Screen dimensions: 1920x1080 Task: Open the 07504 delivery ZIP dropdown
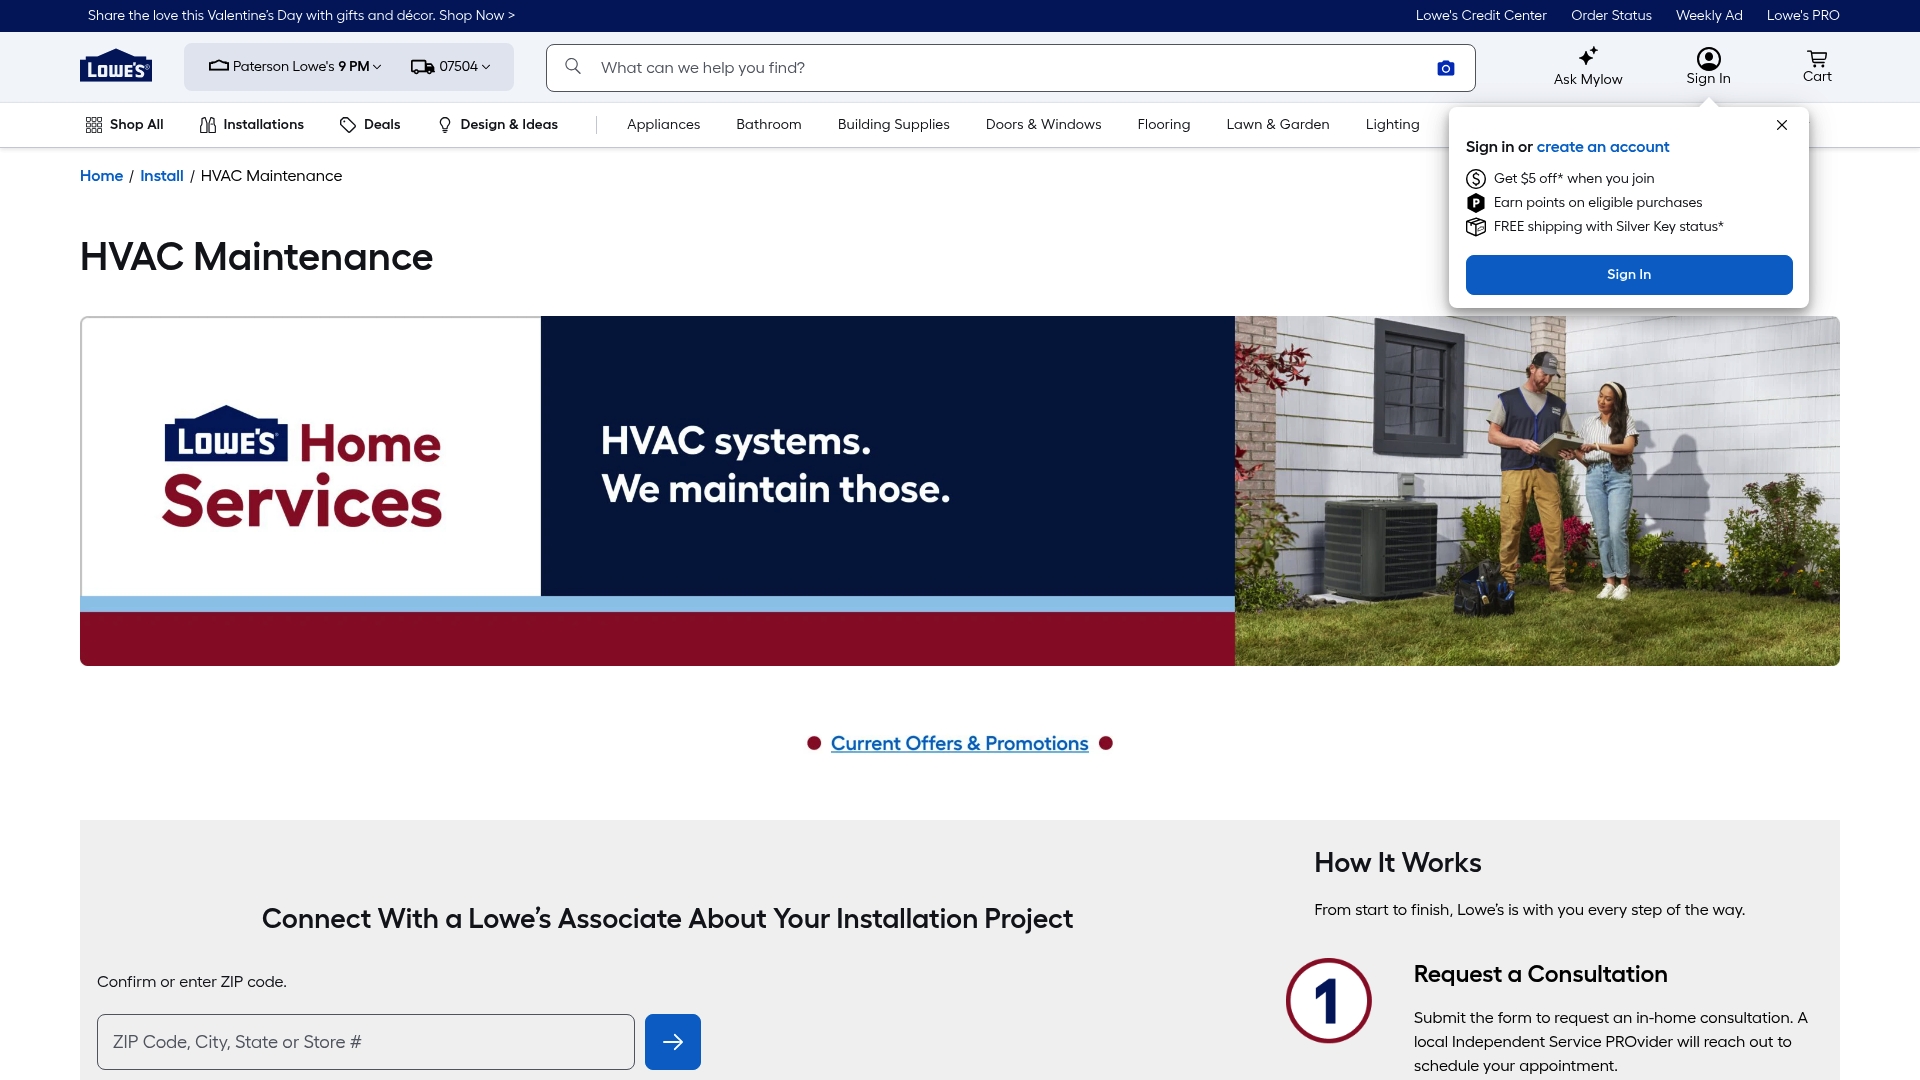[451, 67]
